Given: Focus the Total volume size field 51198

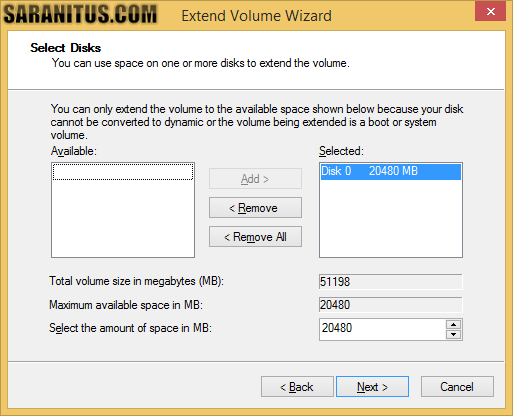Looking at the screenshot, I should [391, 282].
